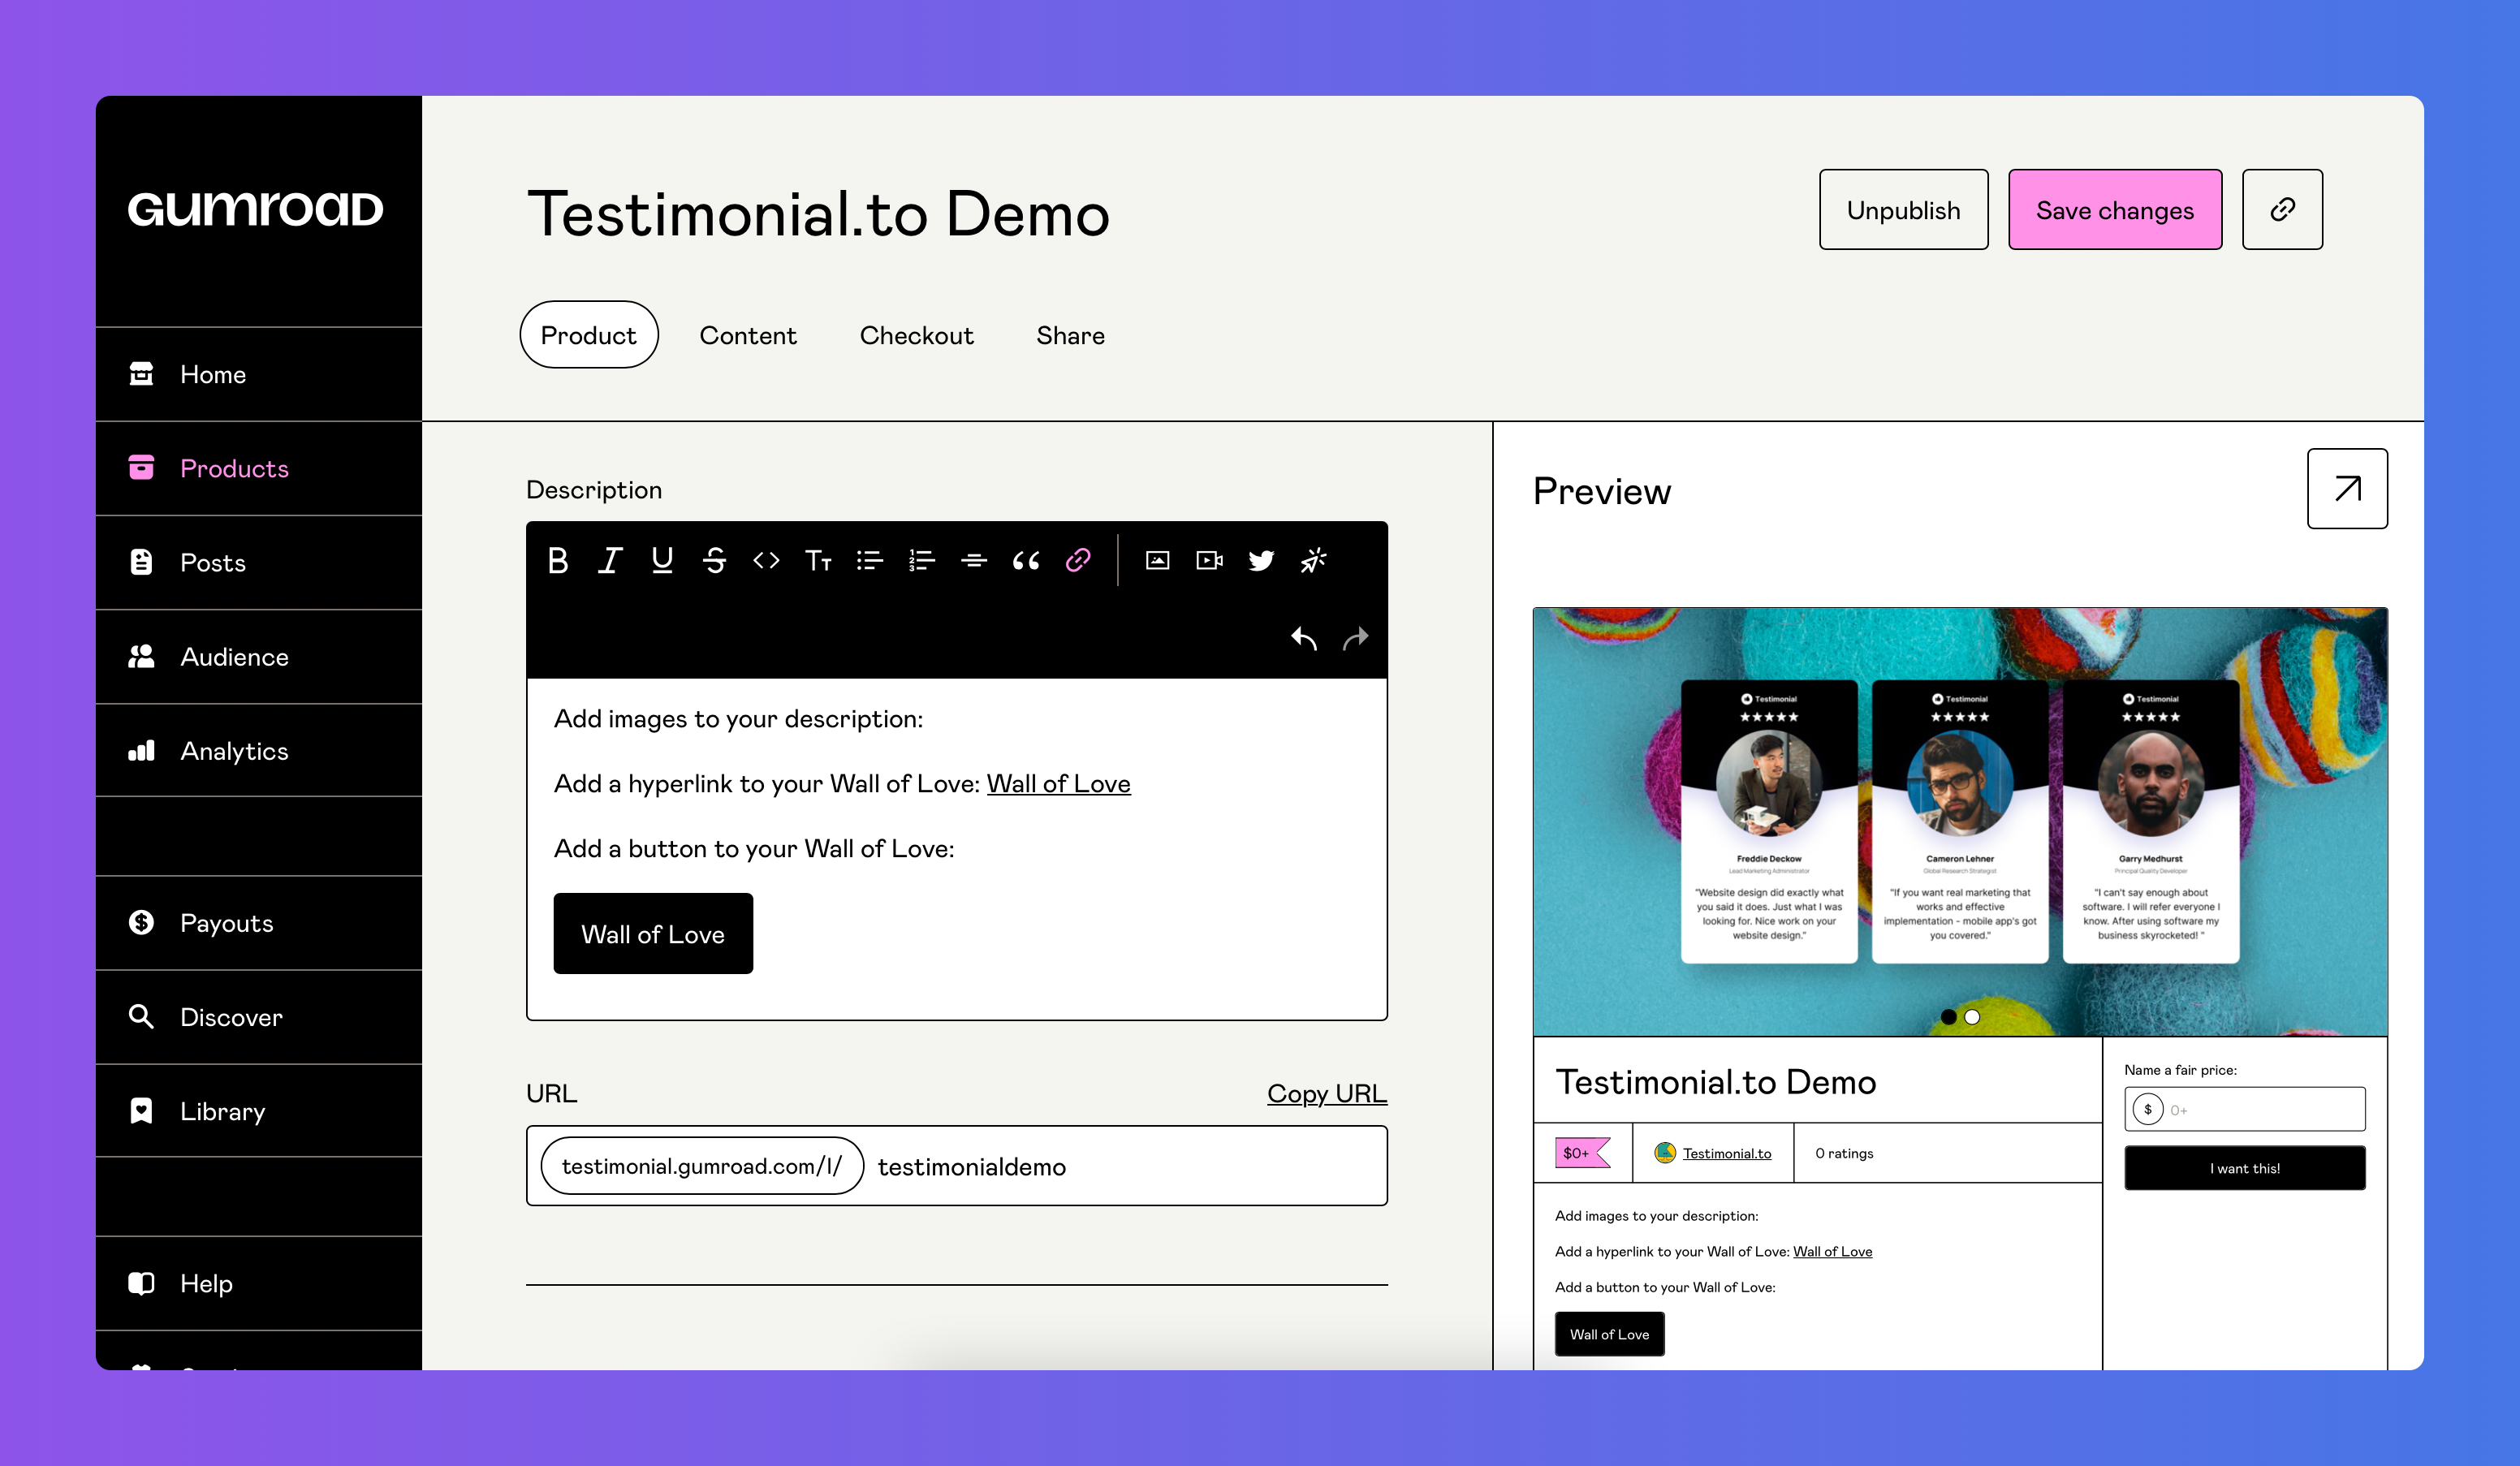Open Products in the sidebar
Viewport: 2520px width, 1466px height.
point(259,468)
